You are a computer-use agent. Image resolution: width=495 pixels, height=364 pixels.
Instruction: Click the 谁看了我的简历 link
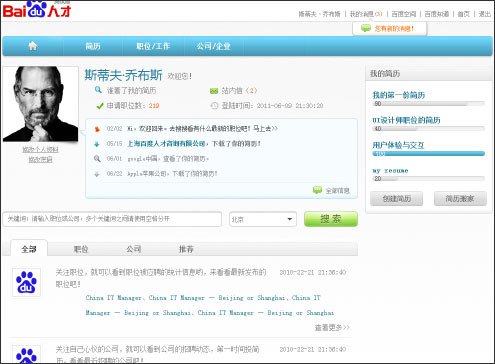131,90
